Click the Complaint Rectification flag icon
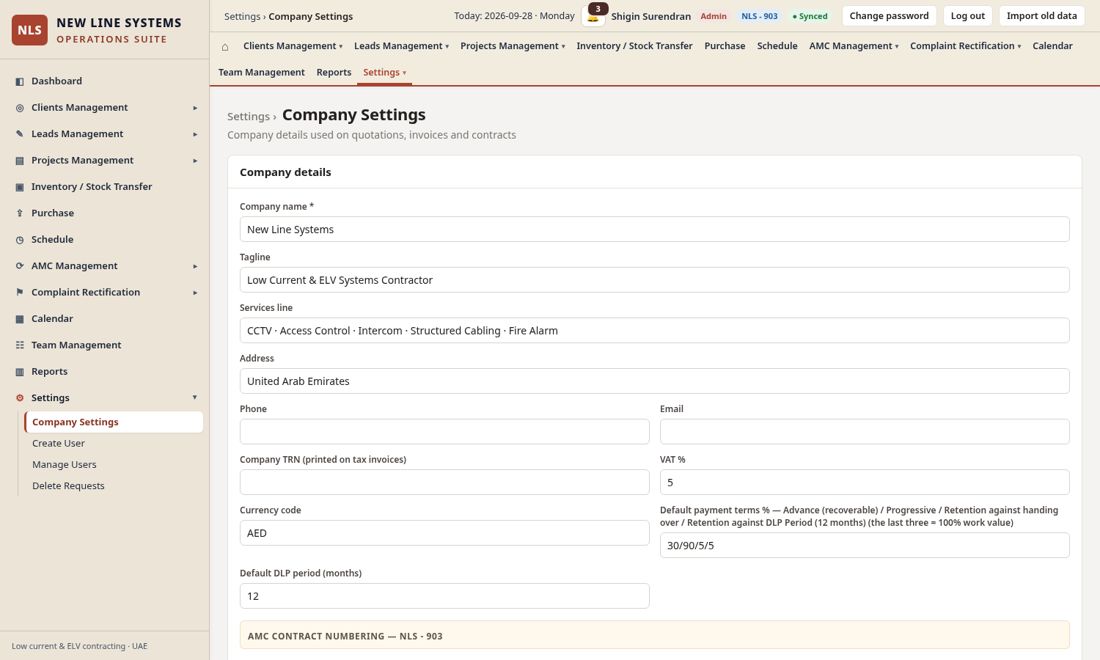 click(20, 292)
